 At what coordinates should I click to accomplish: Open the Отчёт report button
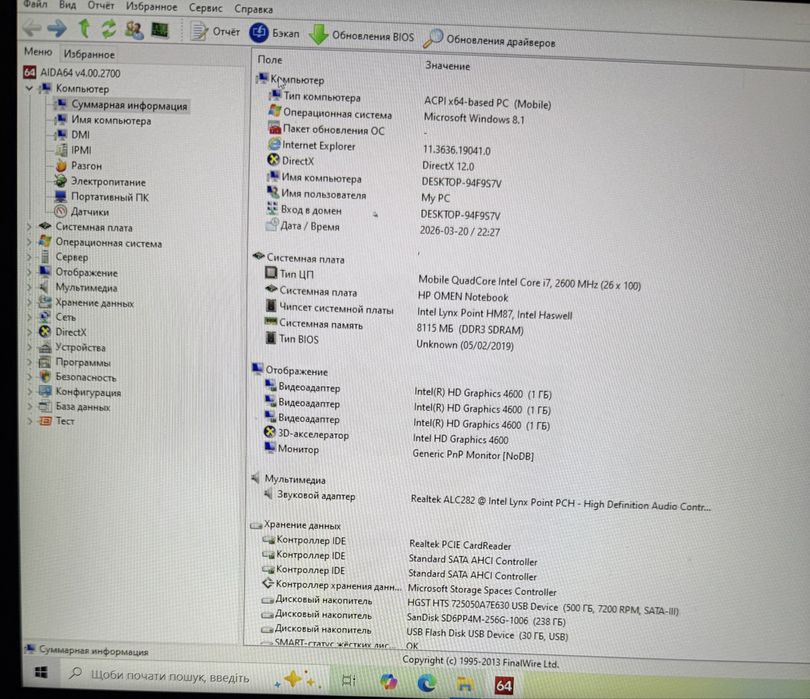[x=215, y=32]
